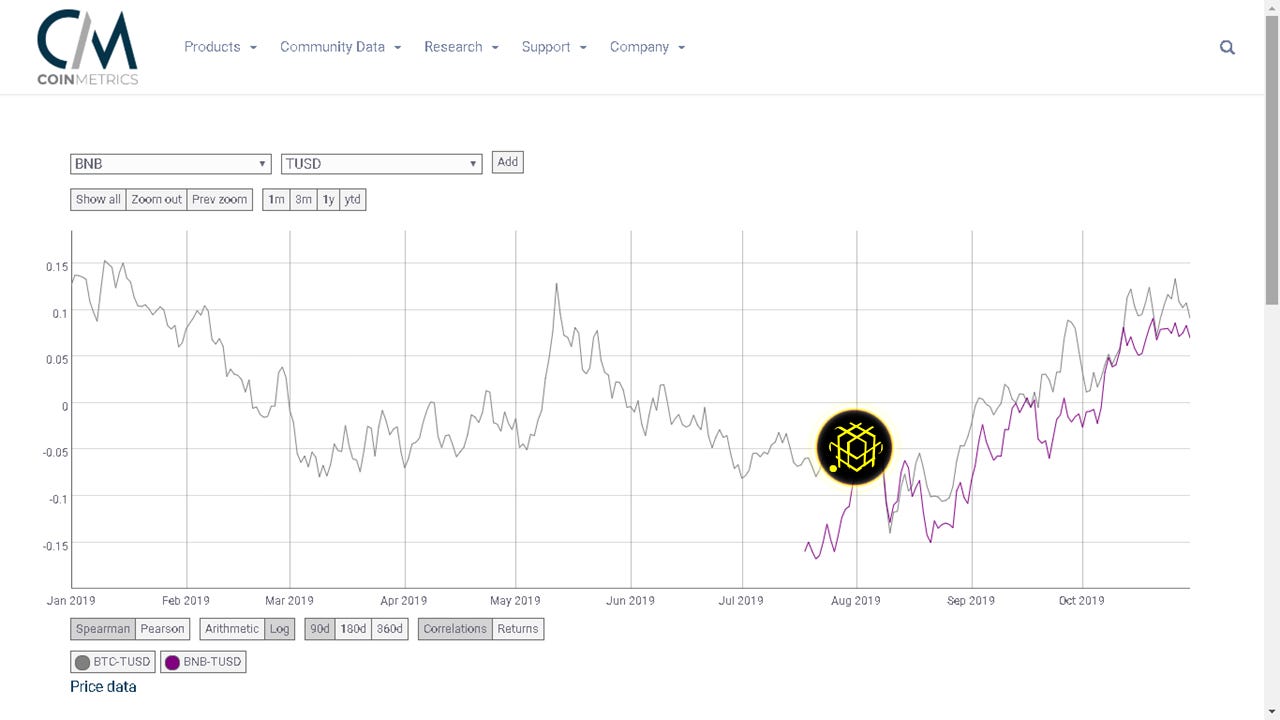Click the Oct 2019 x-axis label

[x=1081, y=601]
